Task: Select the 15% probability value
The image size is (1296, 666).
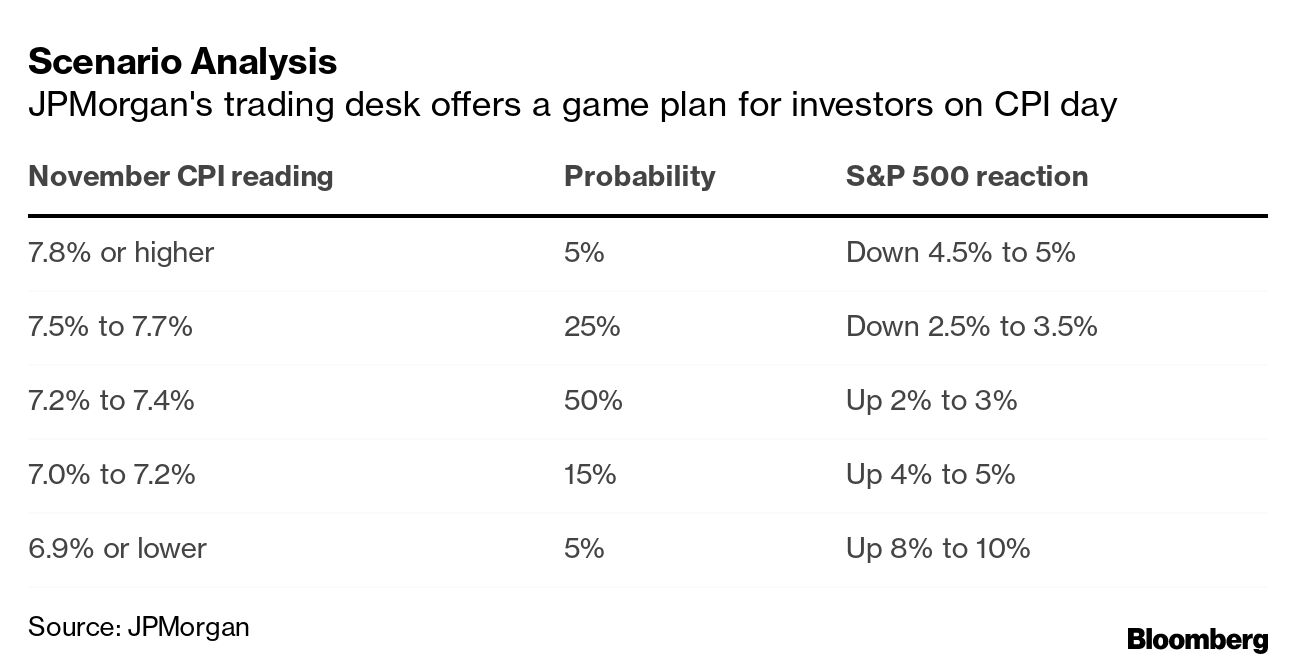Action: click(x=590, y=474)
